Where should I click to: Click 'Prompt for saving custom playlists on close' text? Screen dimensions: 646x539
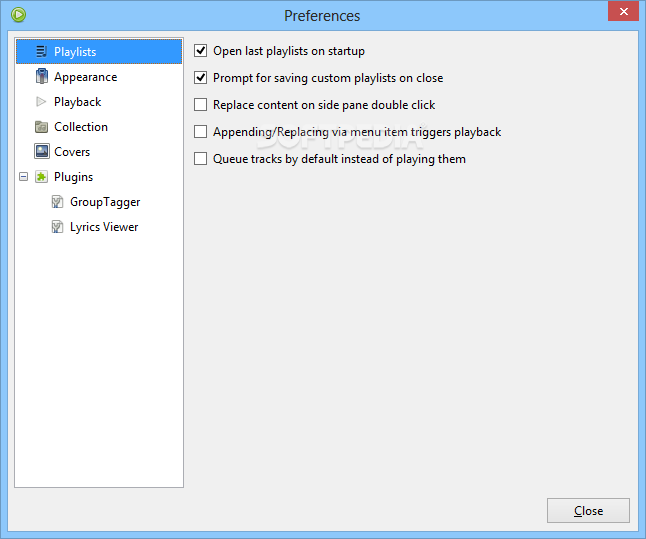tap(328, 78)
